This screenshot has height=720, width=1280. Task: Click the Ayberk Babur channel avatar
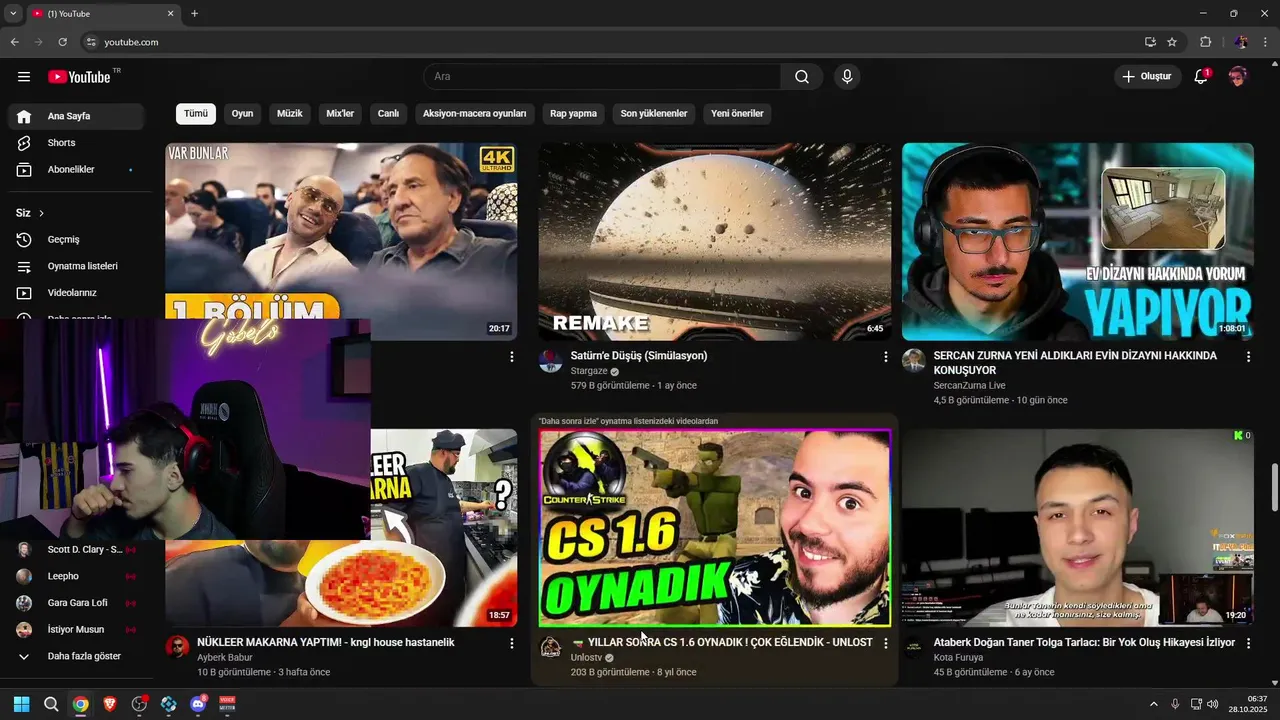[x=177, y=647]
